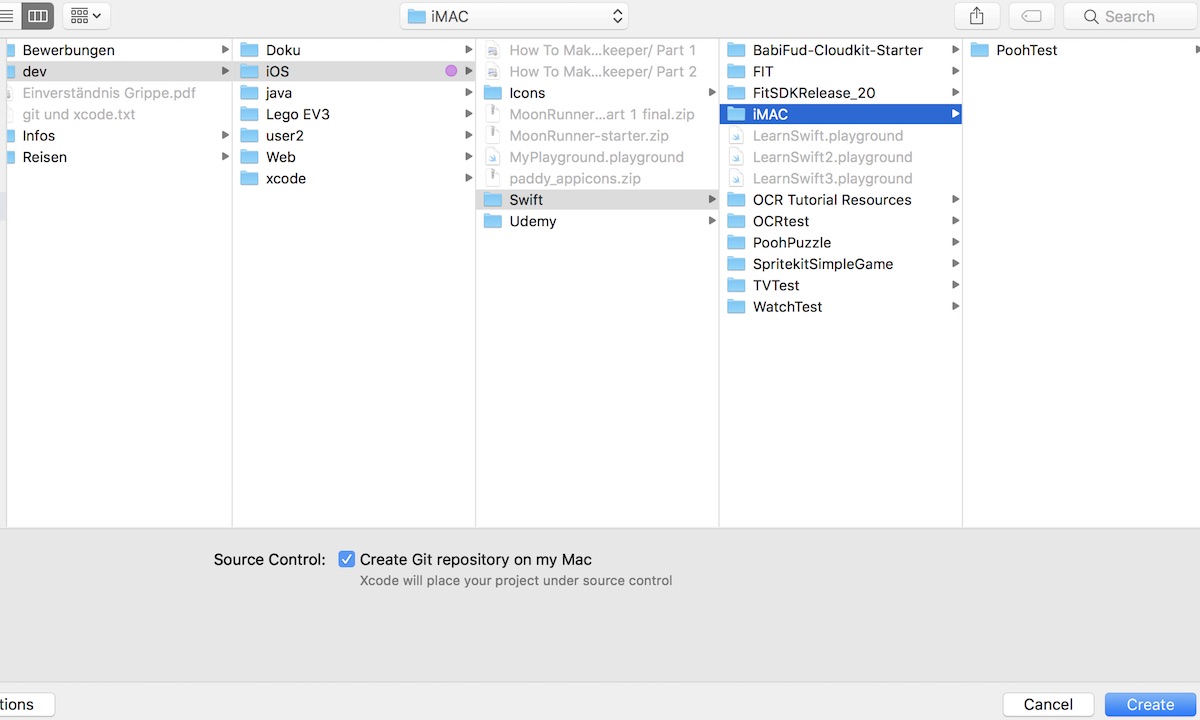This screenshot has height=720, width=1200.
Task: Select the column view icon
Action: [x=37, y=16]
